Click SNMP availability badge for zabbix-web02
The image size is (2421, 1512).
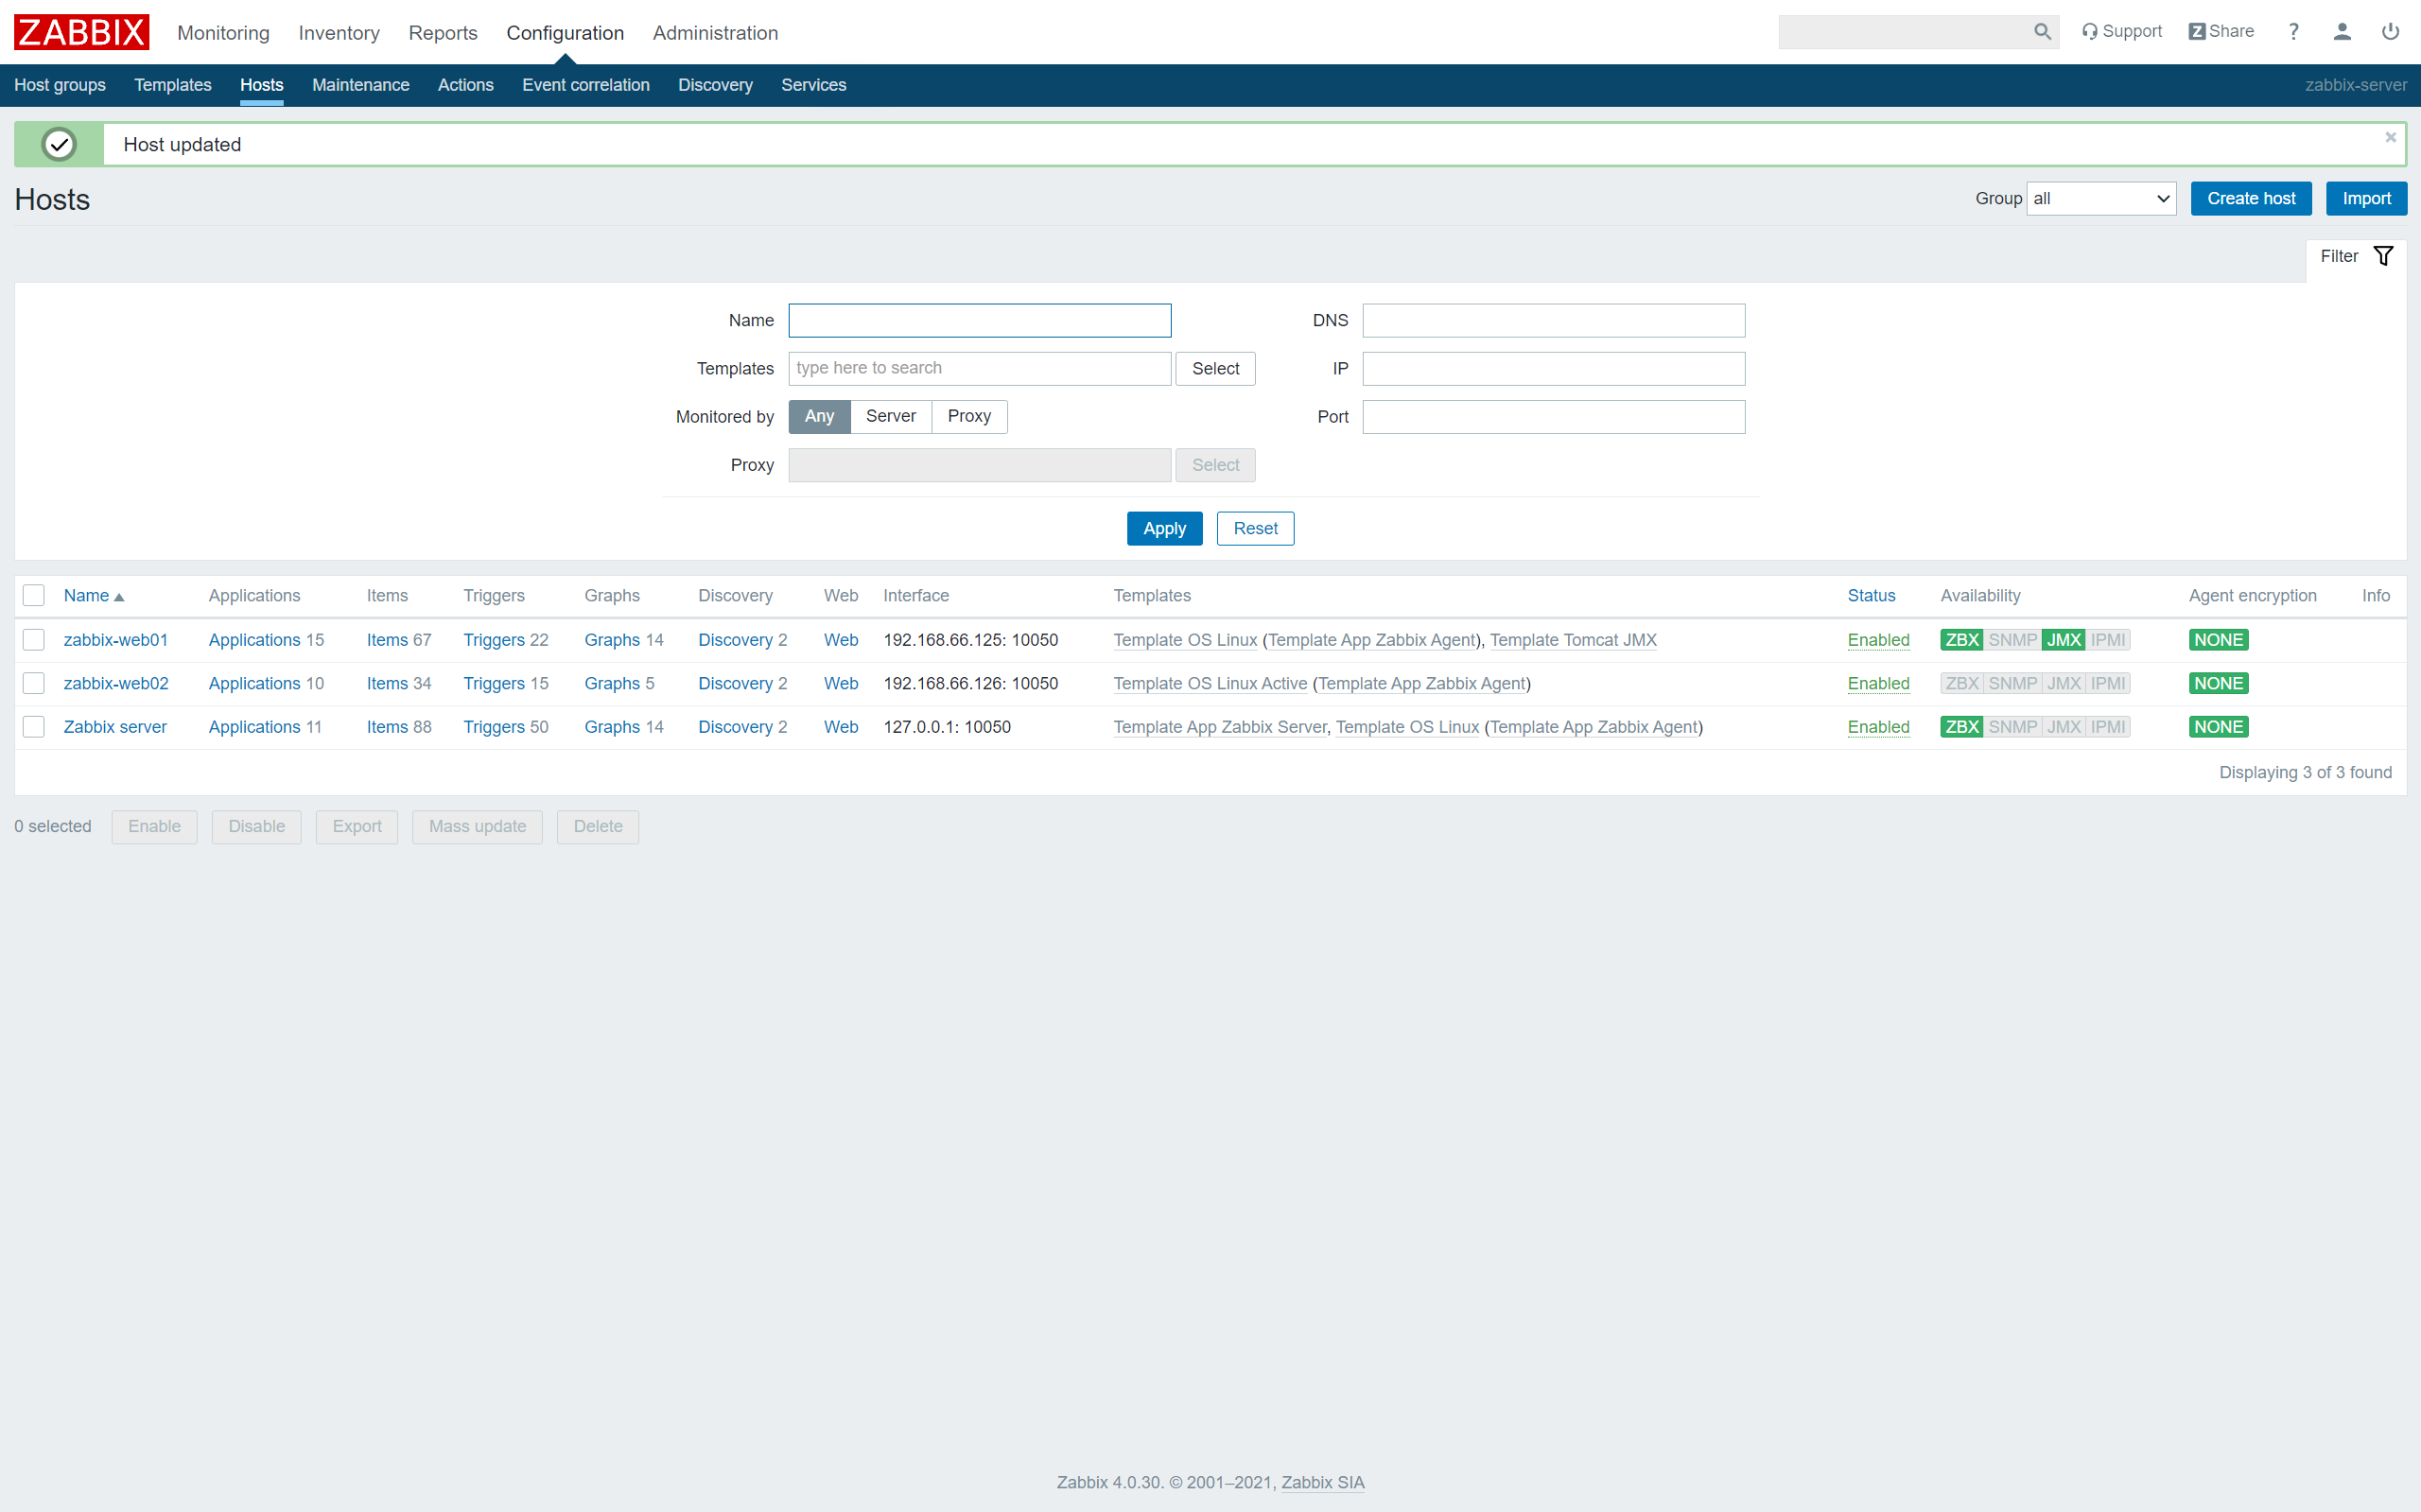point(2012,683)
